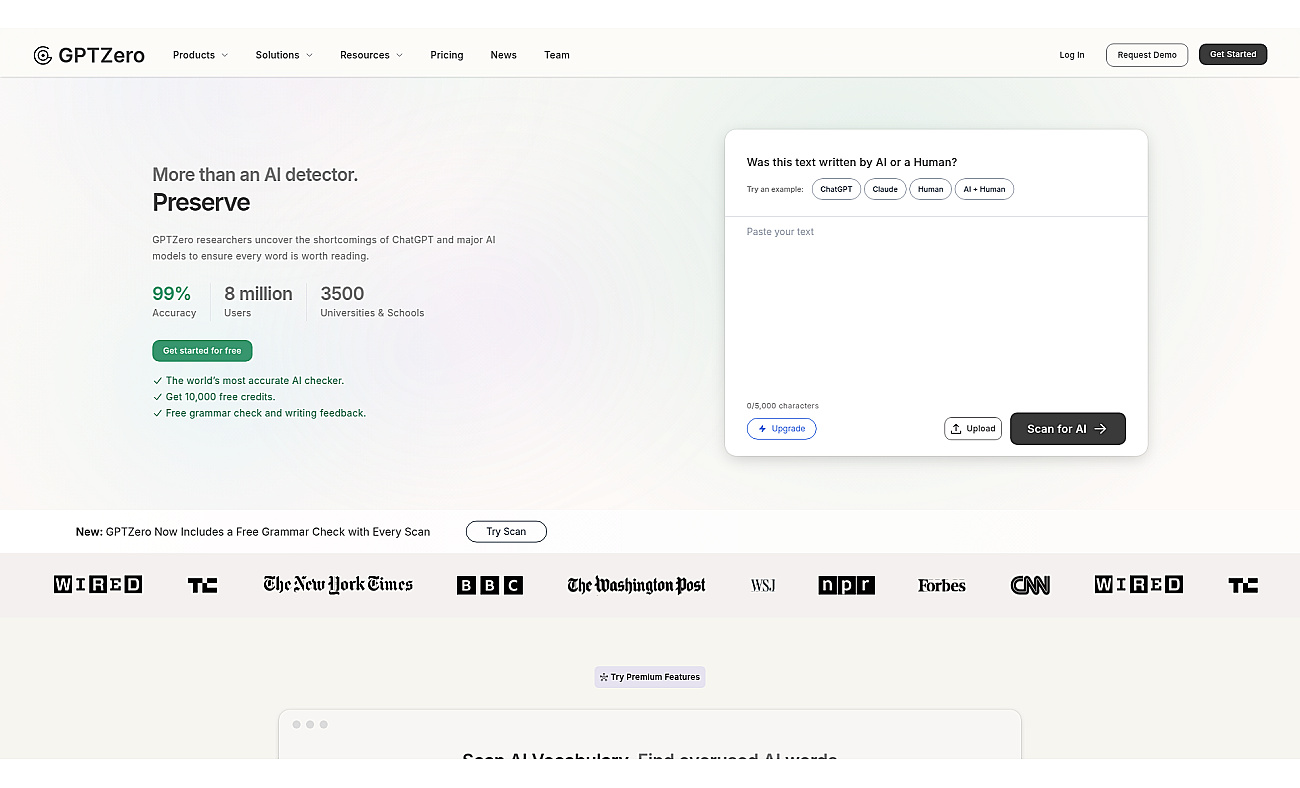The height and width of the screenshot is (788, 1300).
Task: Click the Upload button
Action: (973, 428)
